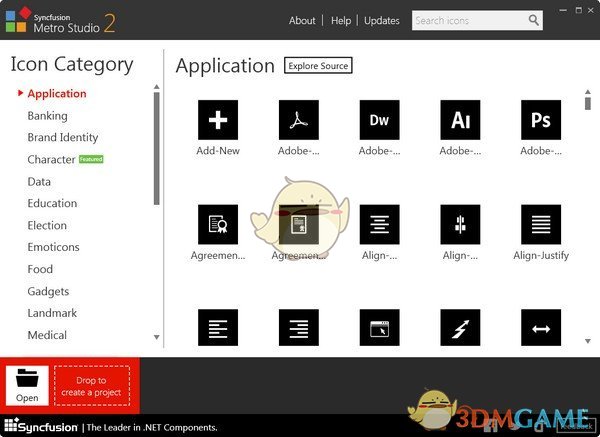Open the Brand Identity category

63,137
